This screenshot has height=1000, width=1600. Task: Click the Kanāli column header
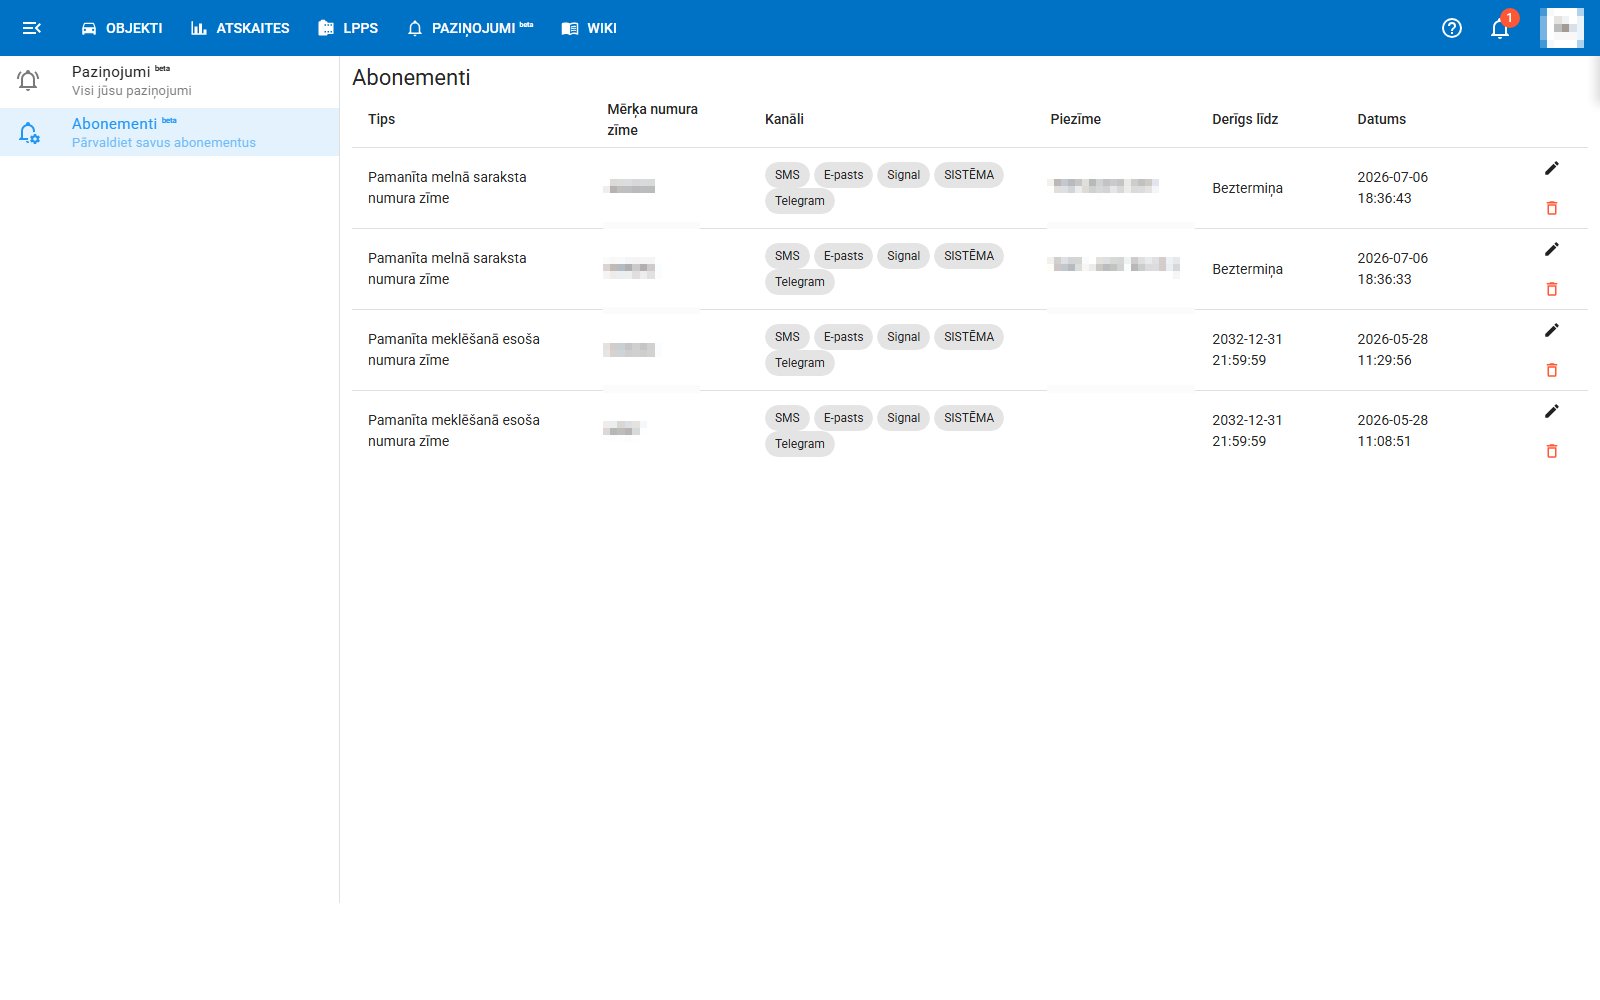(x=784, y=119)
